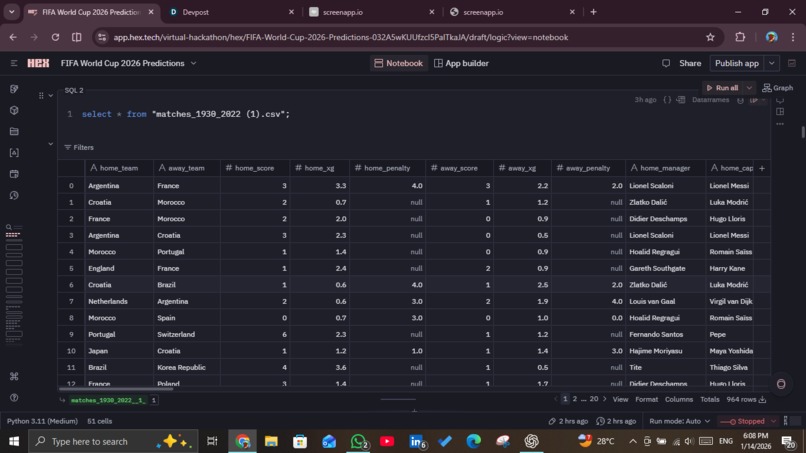This screenshot has height=453, width=806.
Task: Open the ChatGPT taskbar icon
Action: pos(532,441)
